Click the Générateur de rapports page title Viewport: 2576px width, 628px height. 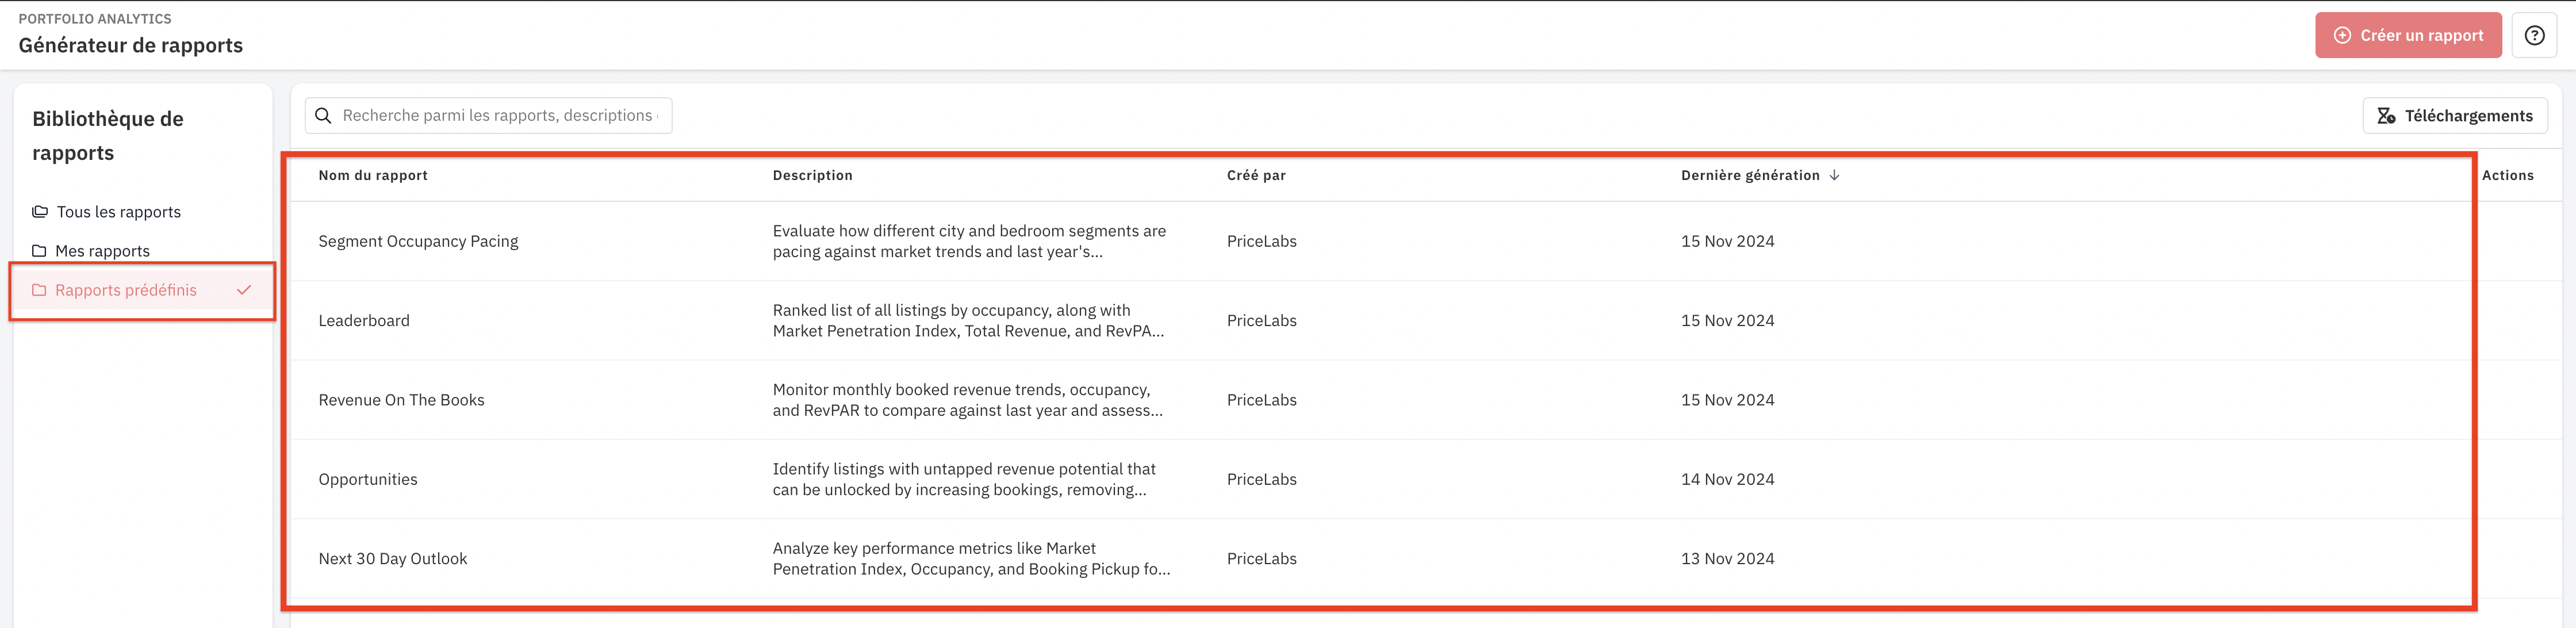[x=131, y=45]
